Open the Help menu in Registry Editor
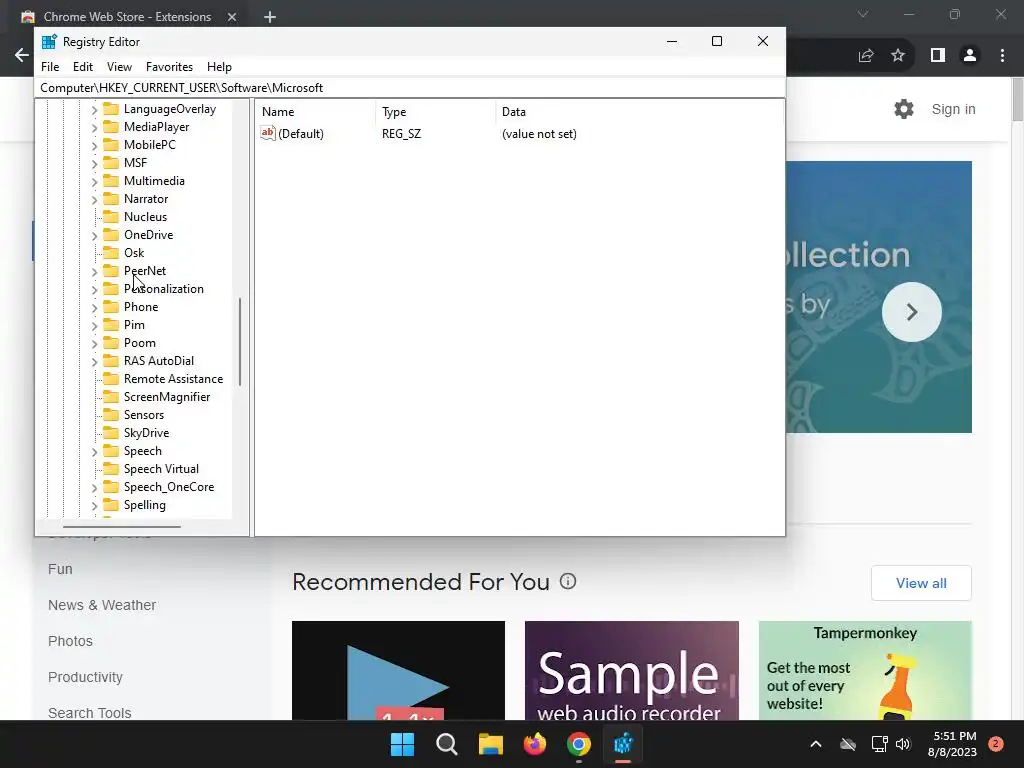The width and height of the screenshot is (1024, 768). (x=219, y=67)
